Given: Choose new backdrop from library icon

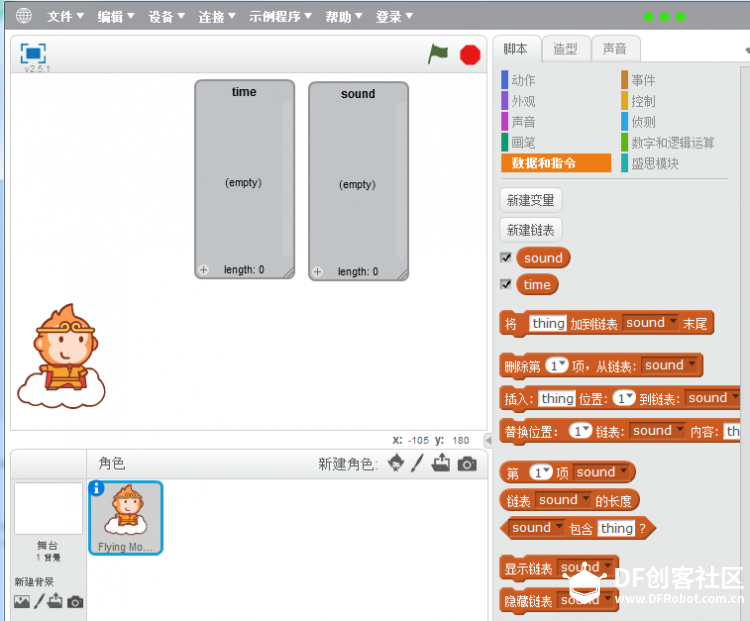Looking at the screenshot, I should click(x=22, y=601).
